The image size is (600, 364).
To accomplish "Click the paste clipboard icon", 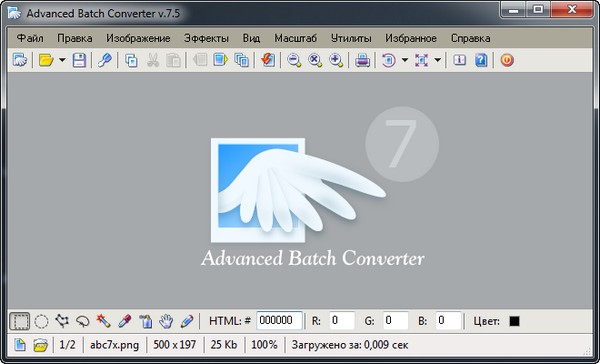I will (x=173, y=60).
